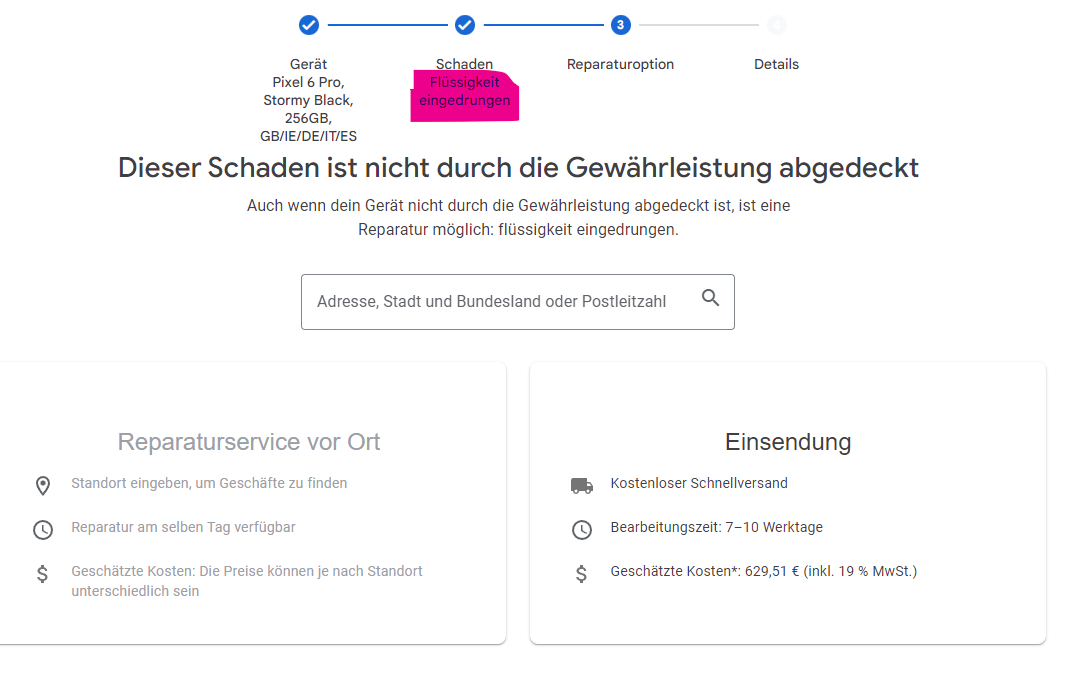This screenshot has height=674, width=1074.
Task: Select step 3 Reparaturoption circle
Action: pyautogui.click(x=621, y=25)
